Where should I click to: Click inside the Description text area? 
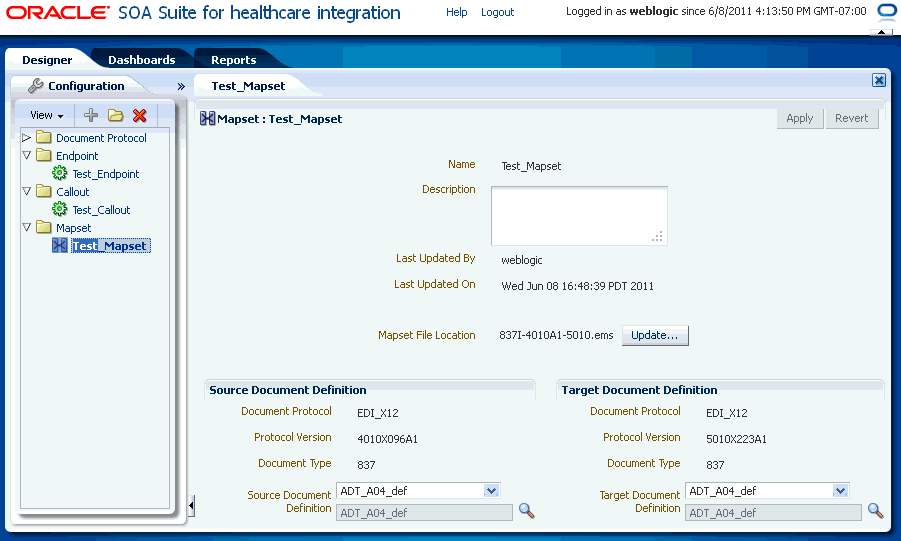pos(579,216)
